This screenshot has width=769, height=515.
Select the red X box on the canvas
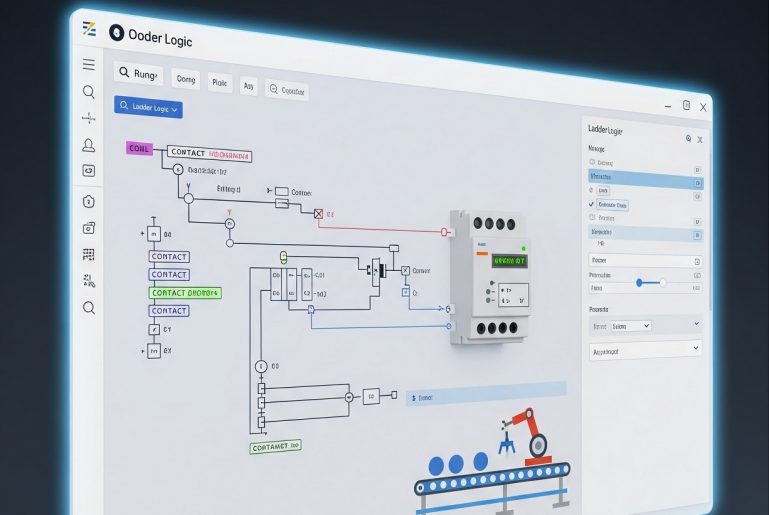pyautogui.click(x=318, y=213)
